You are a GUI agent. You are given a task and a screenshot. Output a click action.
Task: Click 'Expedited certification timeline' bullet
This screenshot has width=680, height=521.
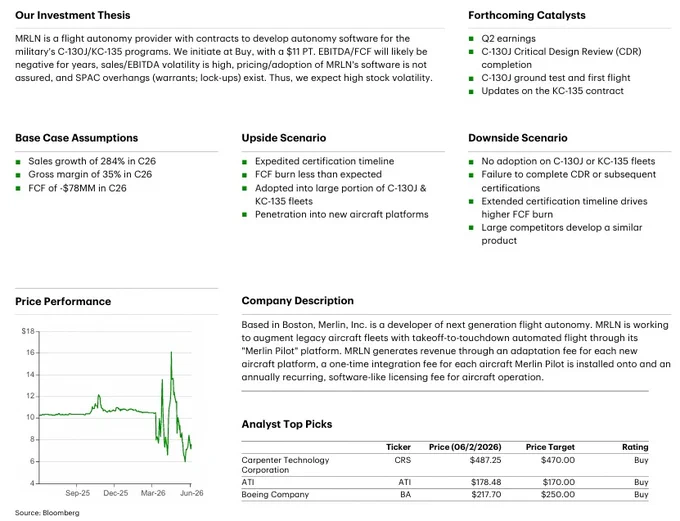coord(324,161)
